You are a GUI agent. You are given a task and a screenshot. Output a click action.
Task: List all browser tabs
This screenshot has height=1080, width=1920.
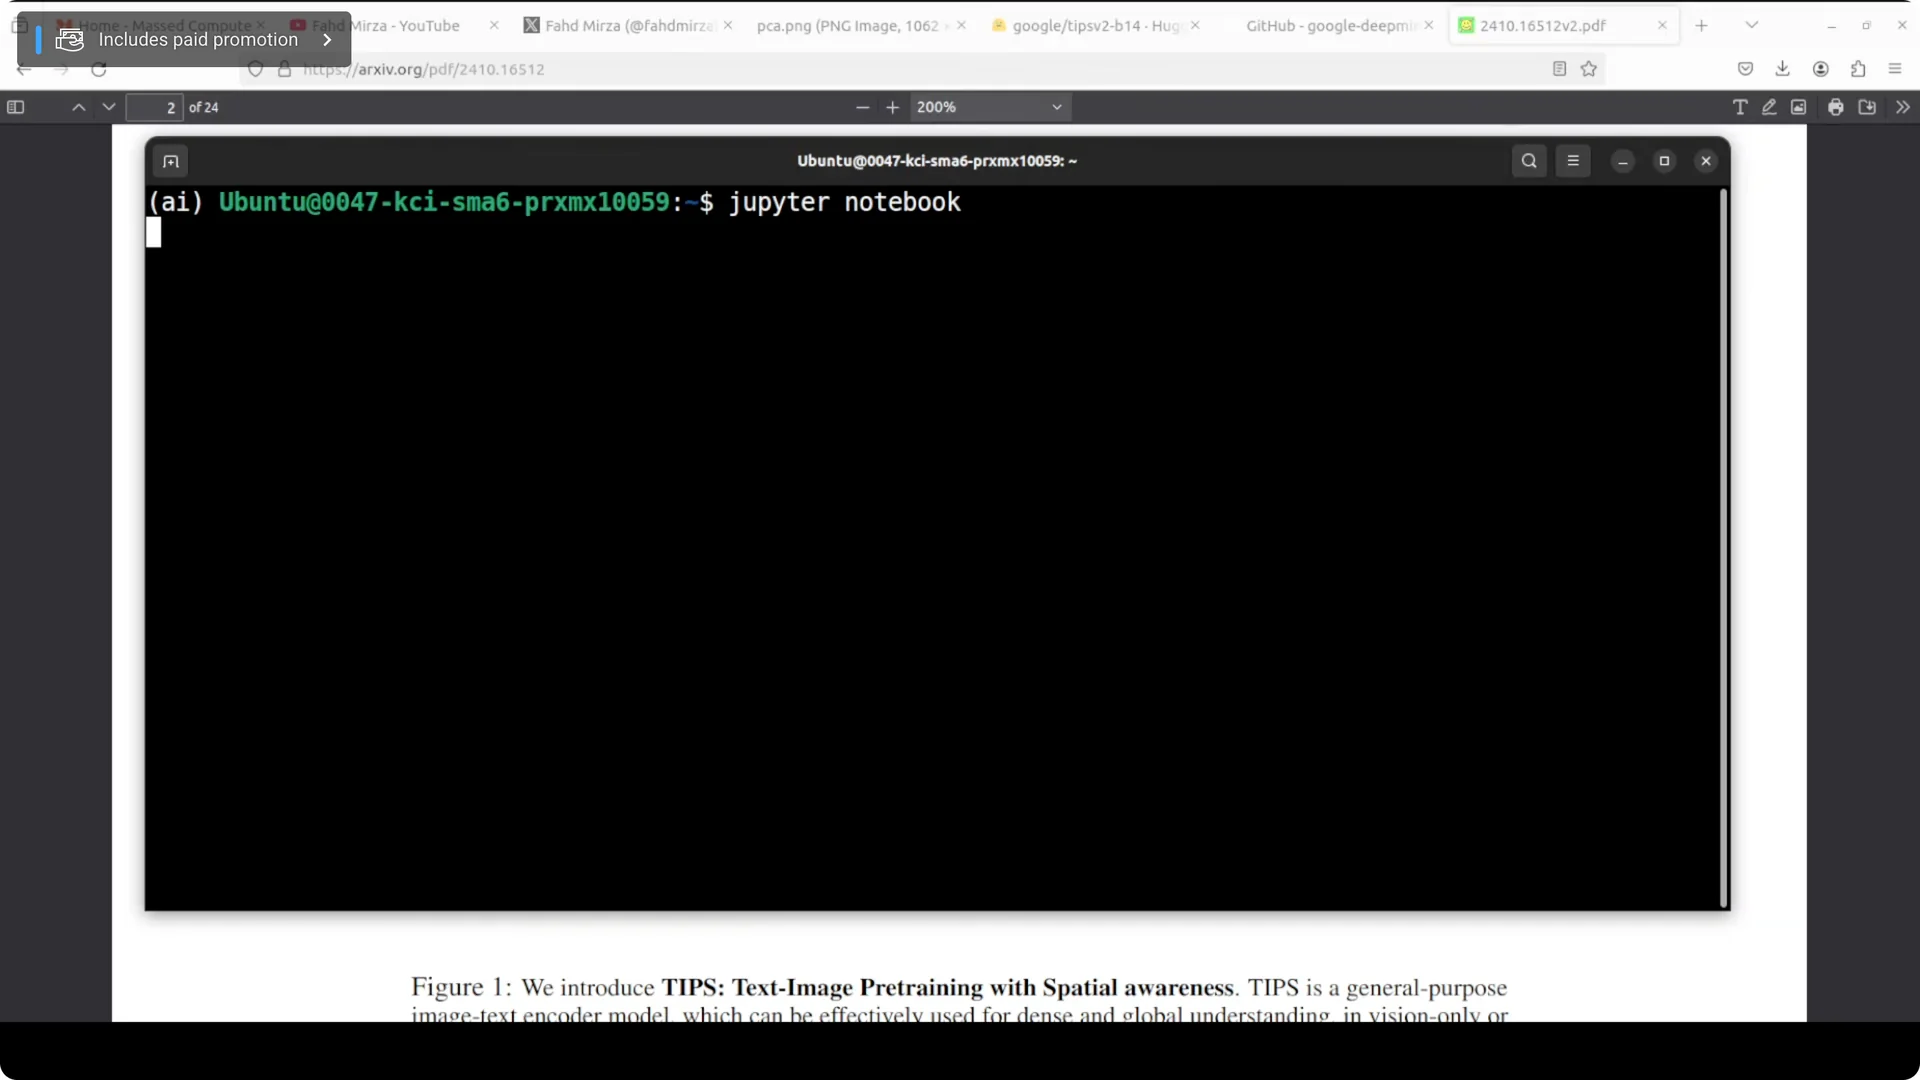pyautogui.click(x=1752, y=25)
